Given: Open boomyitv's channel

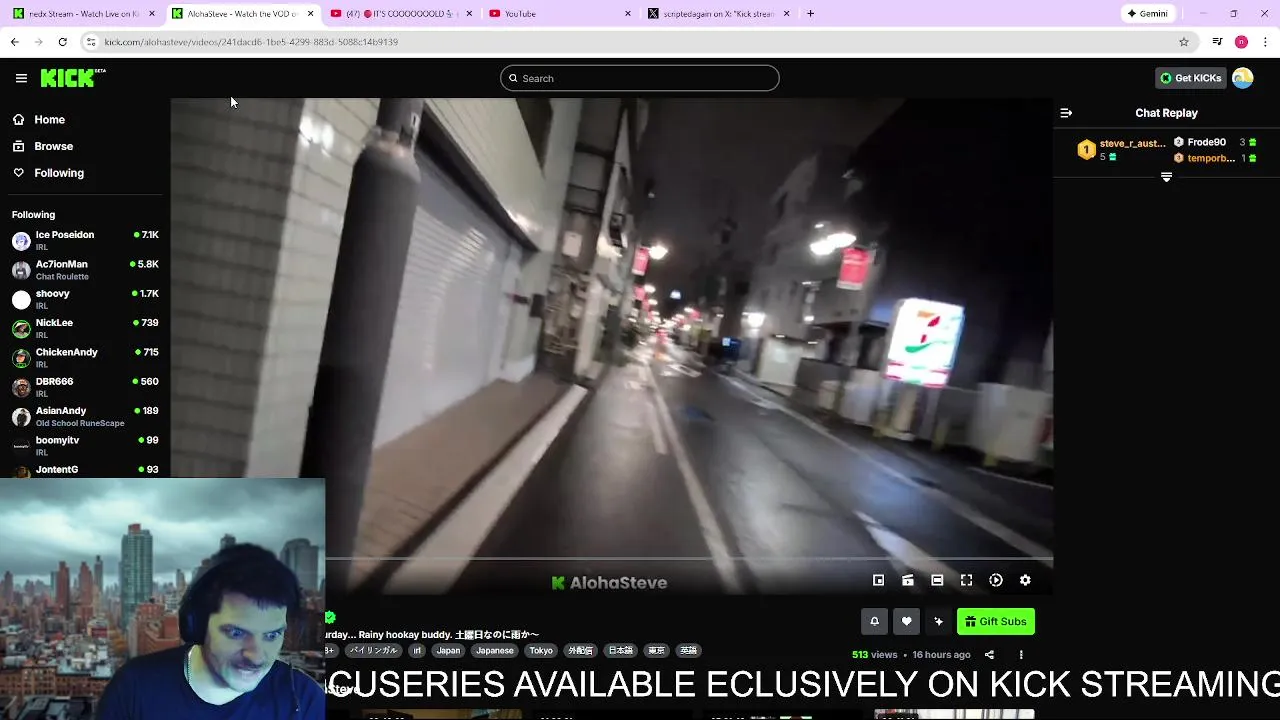Looking at the screenshot, I should (85, 445).
